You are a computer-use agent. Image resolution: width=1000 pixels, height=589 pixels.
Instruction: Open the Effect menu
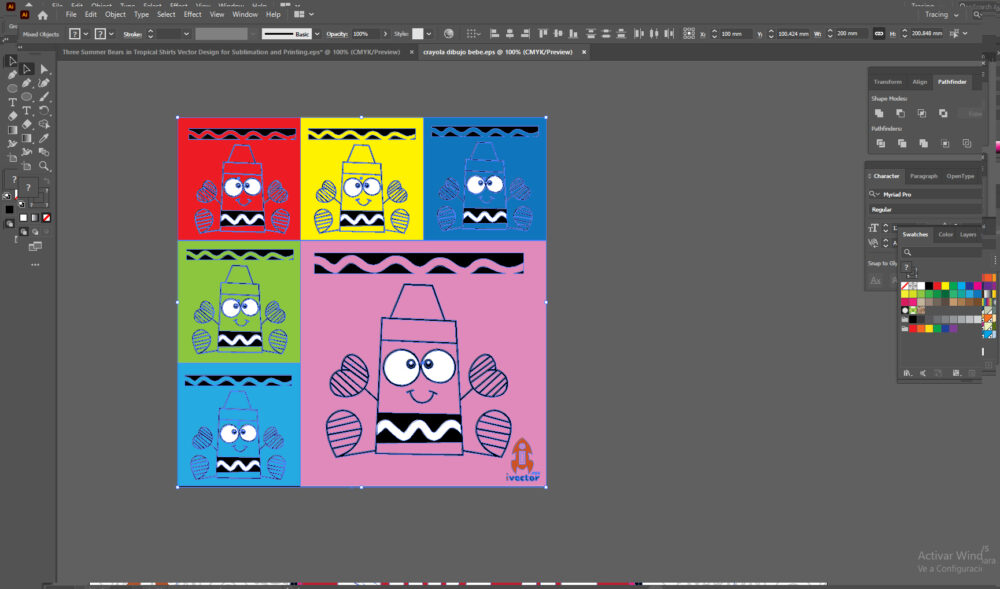click(x=192, y=14)
